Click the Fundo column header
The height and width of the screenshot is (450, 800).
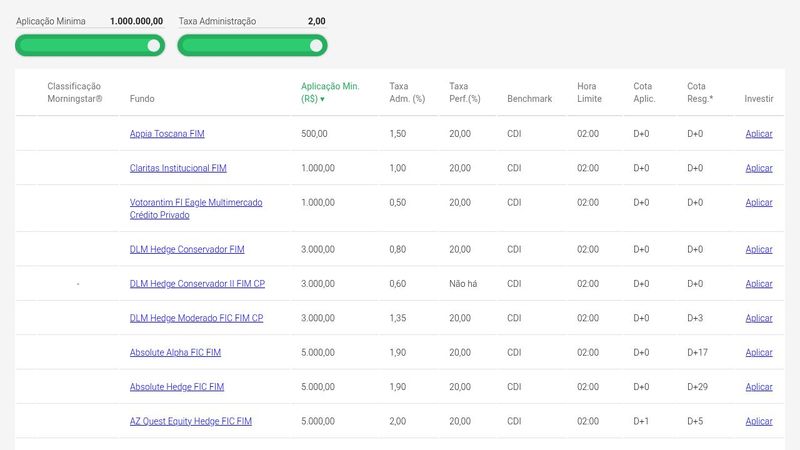coord(142,99)
